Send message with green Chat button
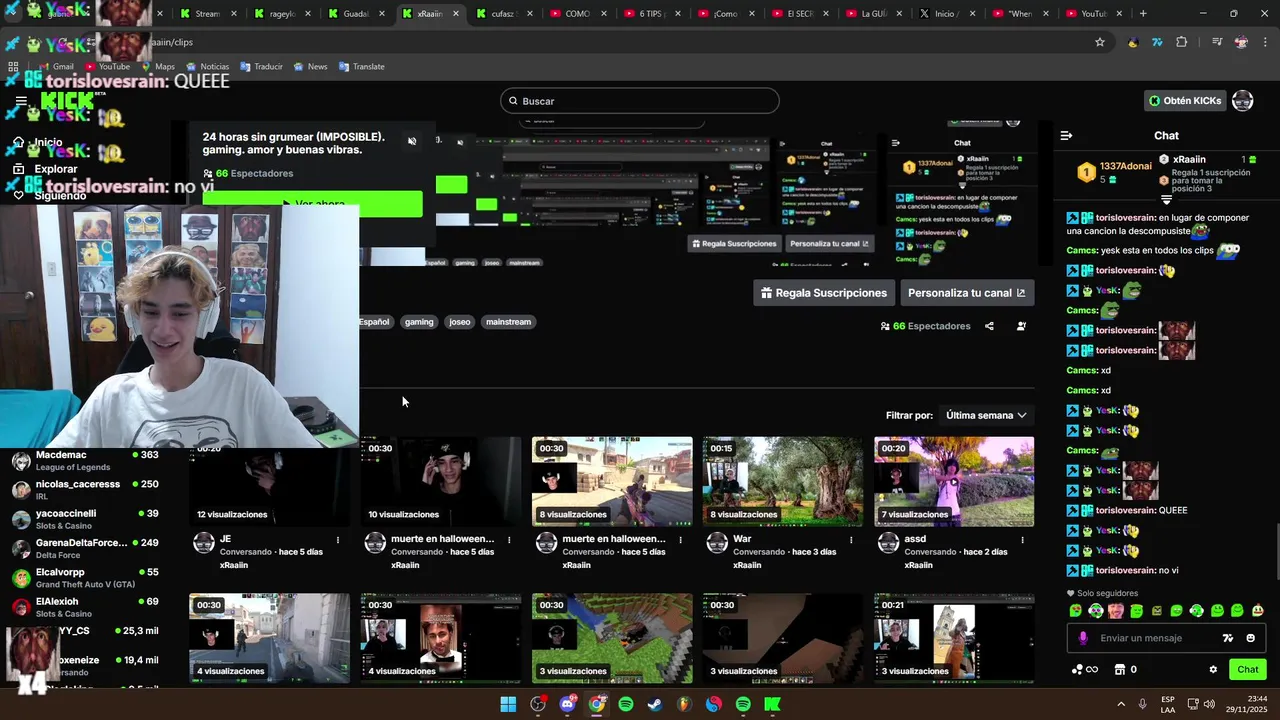Screen dimensions: 1280x720 (1247, 670)
